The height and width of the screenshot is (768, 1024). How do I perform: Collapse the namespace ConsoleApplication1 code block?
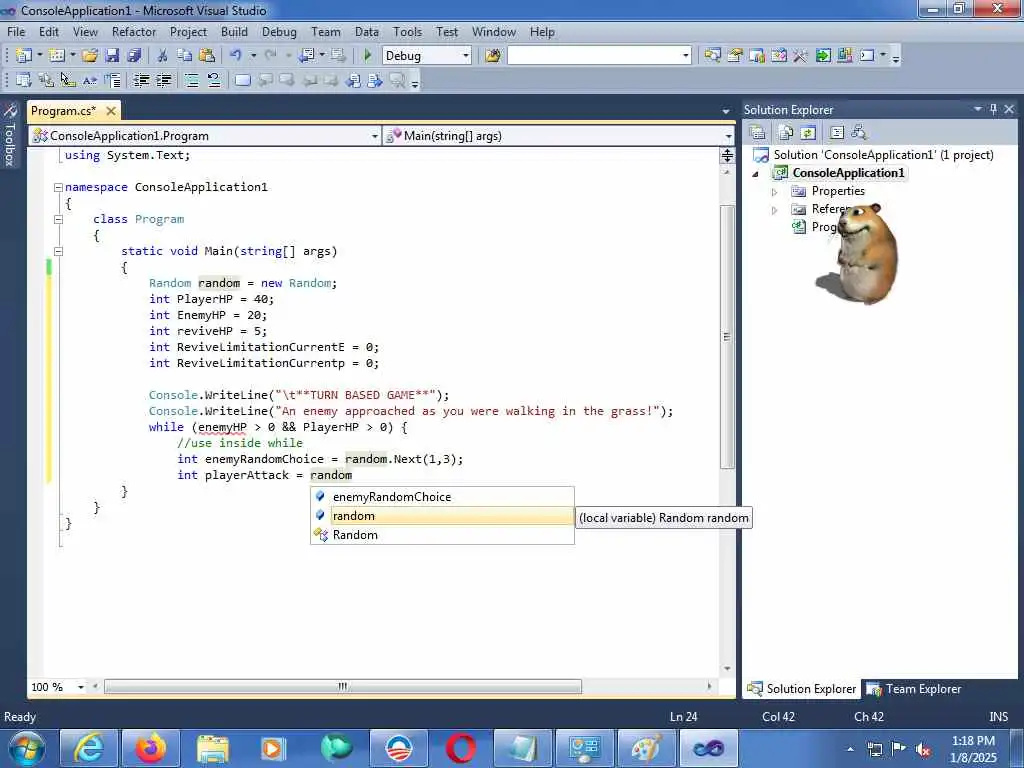coord(58,187)
